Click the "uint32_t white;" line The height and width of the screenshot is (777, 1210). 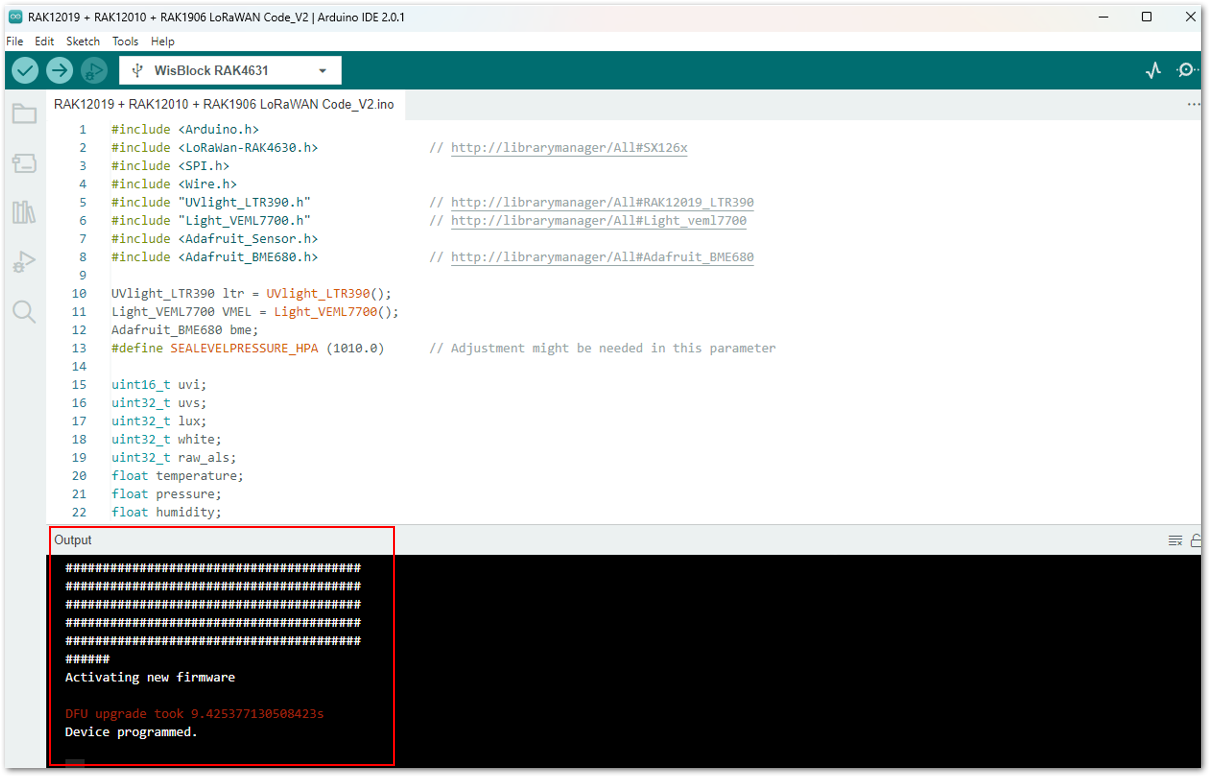pyautogui.click(x=167, y=439)
